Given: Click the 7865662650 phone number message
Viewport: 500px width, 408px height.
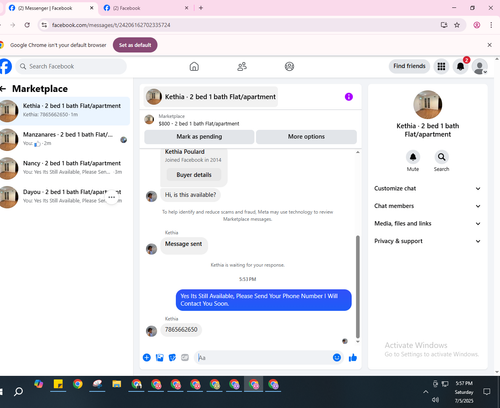Looking at the screenshot, I should [x=181, y=330].
